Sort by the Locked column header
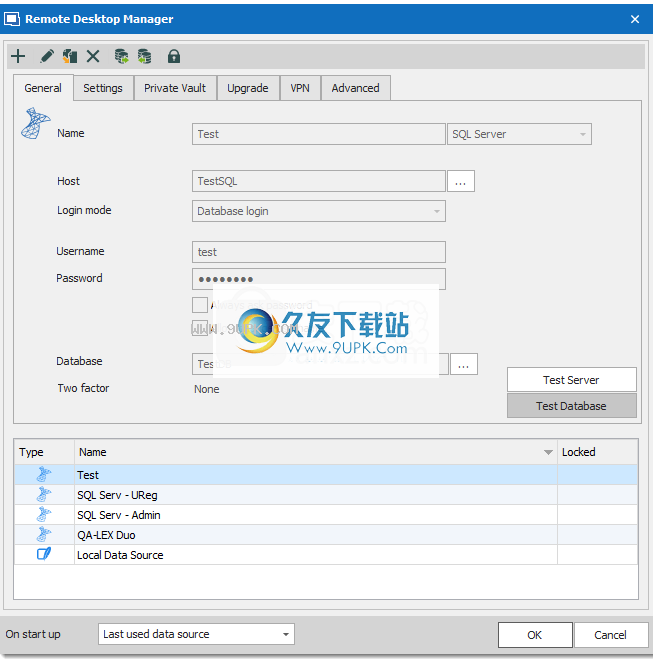The image size is (653, 663). pyautogui.click(x=598, y=452)
